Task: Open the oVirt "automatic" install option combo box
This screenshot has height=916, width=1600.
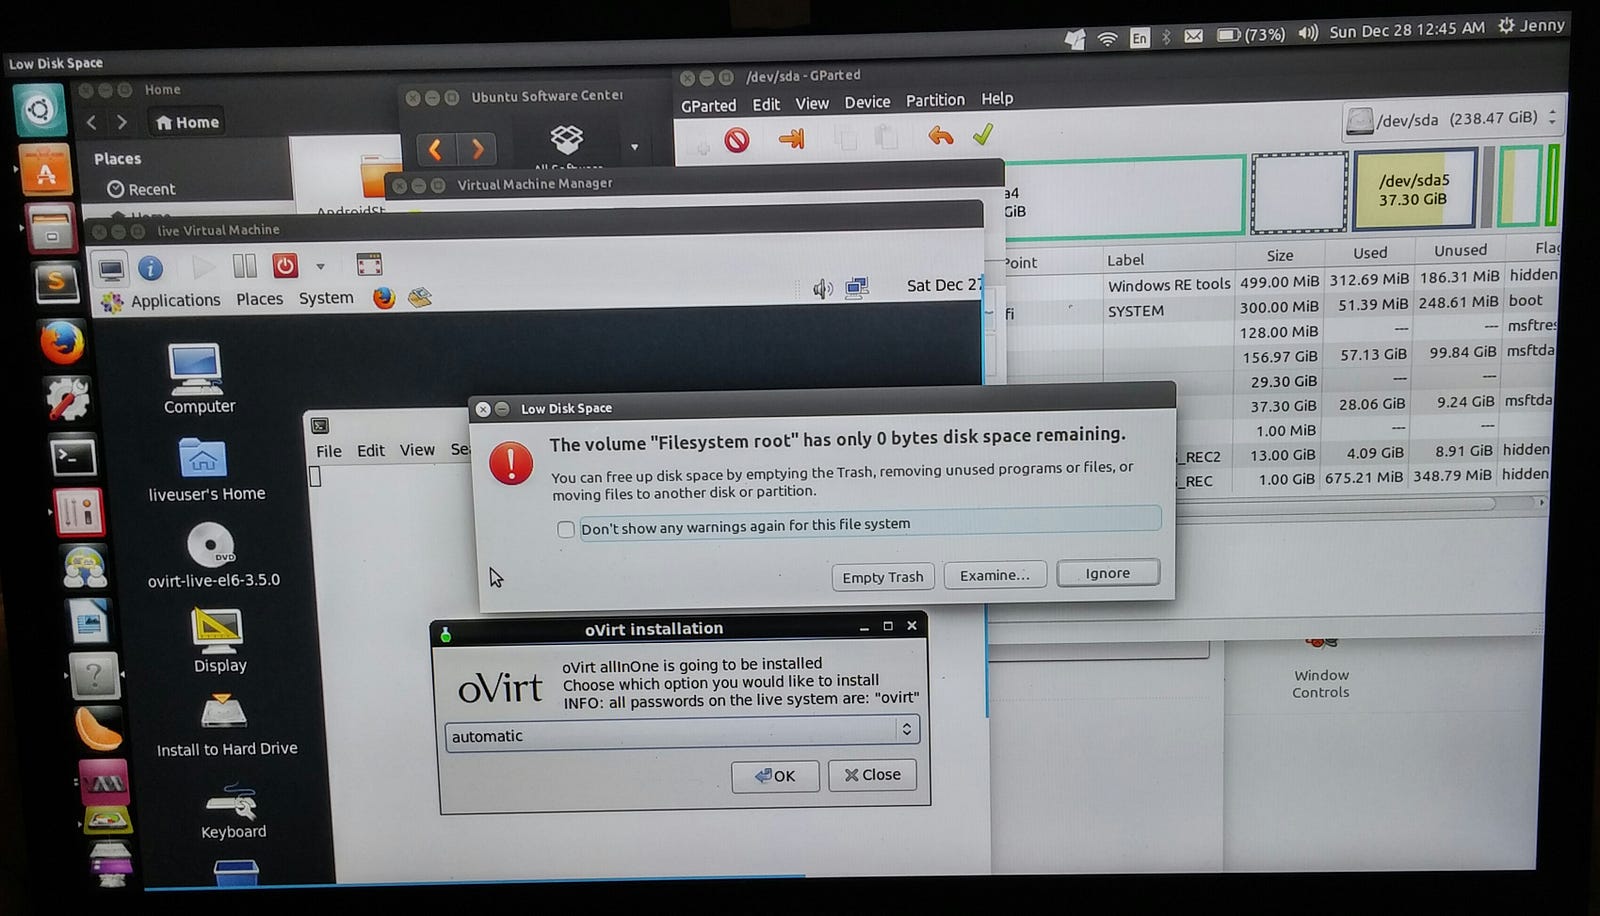Action: [682, 733]
